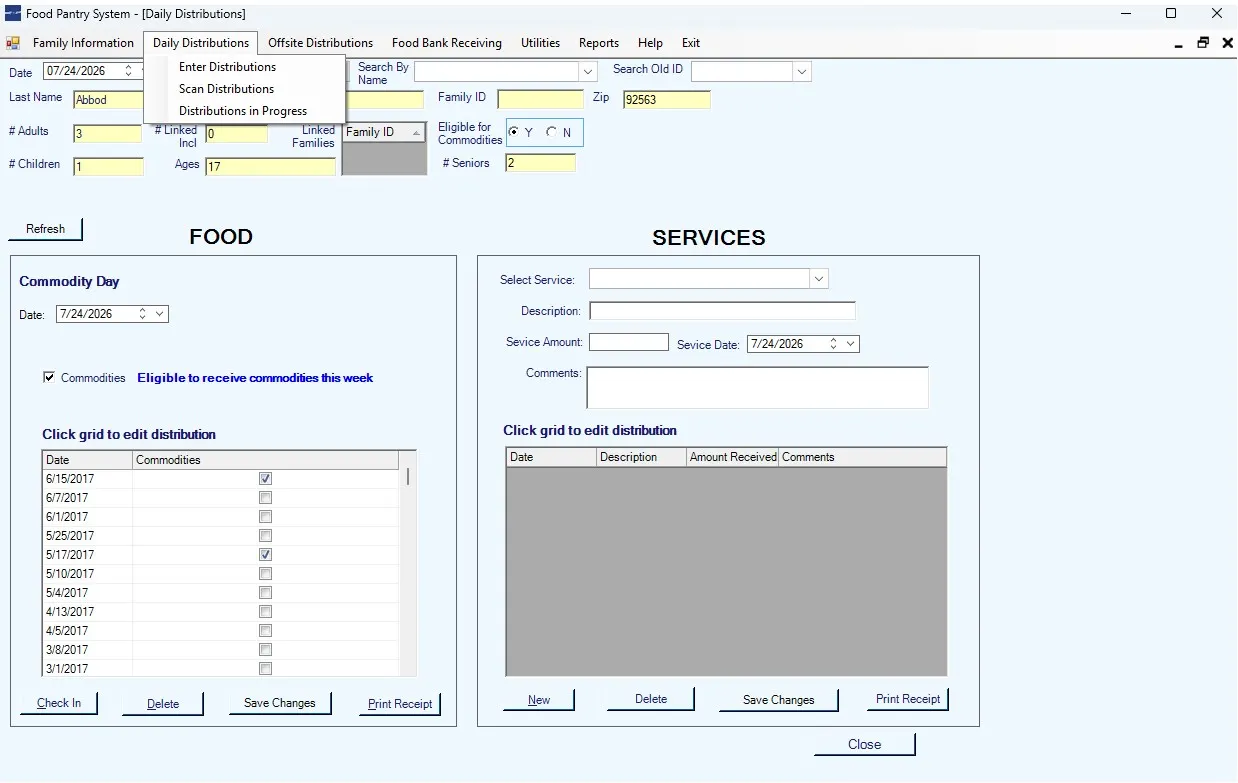Click the # Linked Incl field
Viewport: 1238px width, 783px height.
coord(236,134)
